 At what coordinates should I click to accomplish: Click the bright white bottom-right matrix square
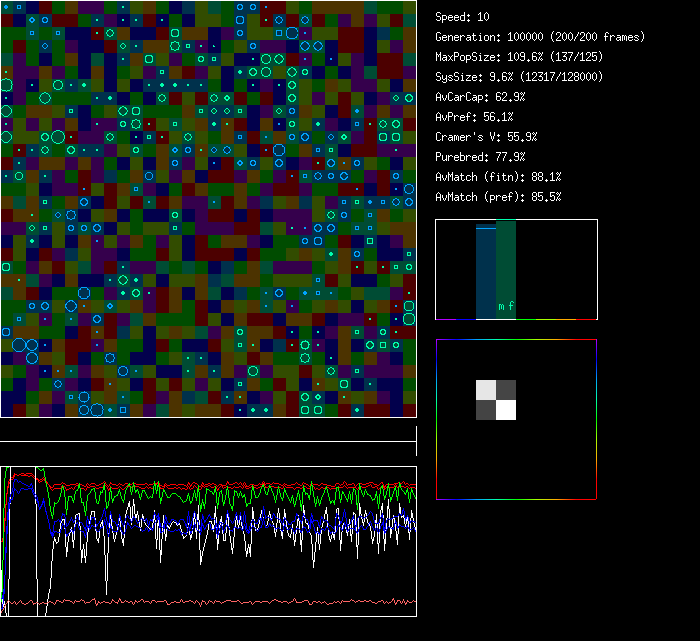pos(506,410)
